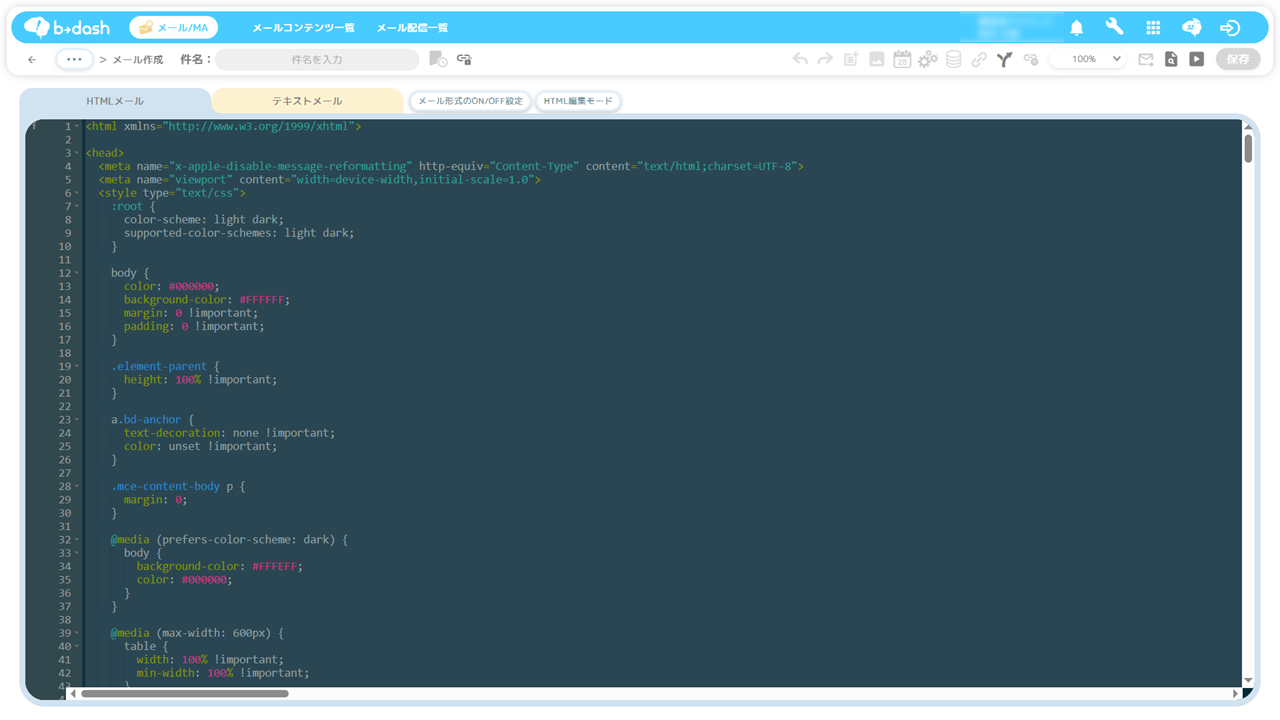Collapse max-width media query at line 39
This screenshot has height=720, width=1280.
pyautogui.click(x=77, y=633)
